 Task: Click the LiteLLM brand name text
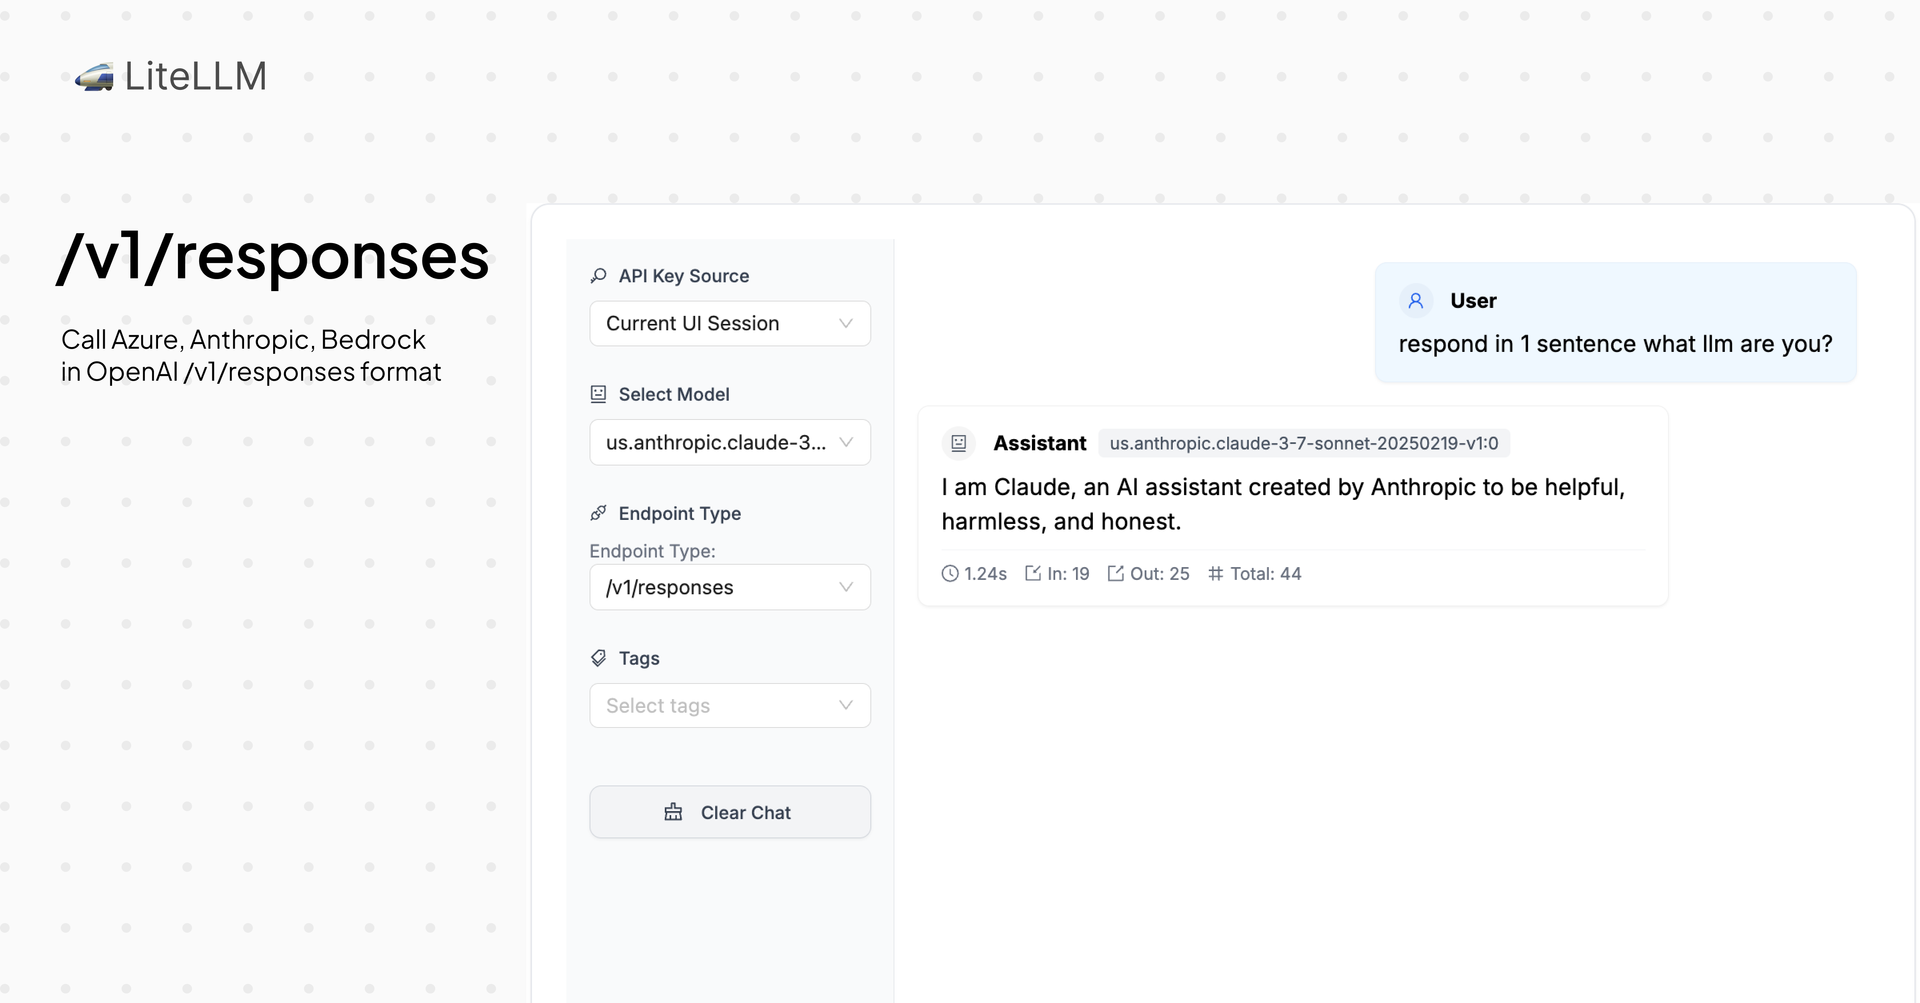[x=196, y=77]
